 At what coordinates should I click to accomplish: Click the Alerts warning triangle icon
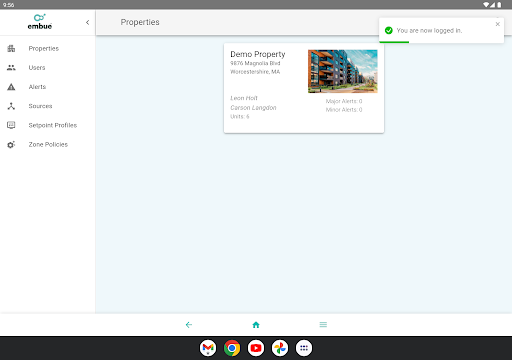[x=11, y=87]
